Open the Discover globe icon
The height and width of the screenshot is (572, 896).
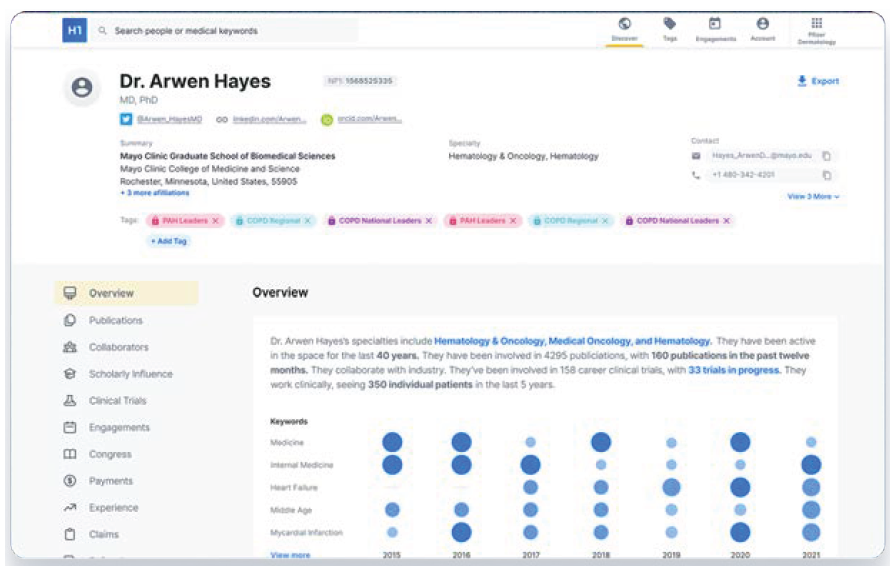pyautogui.click(x=624, y=24)
